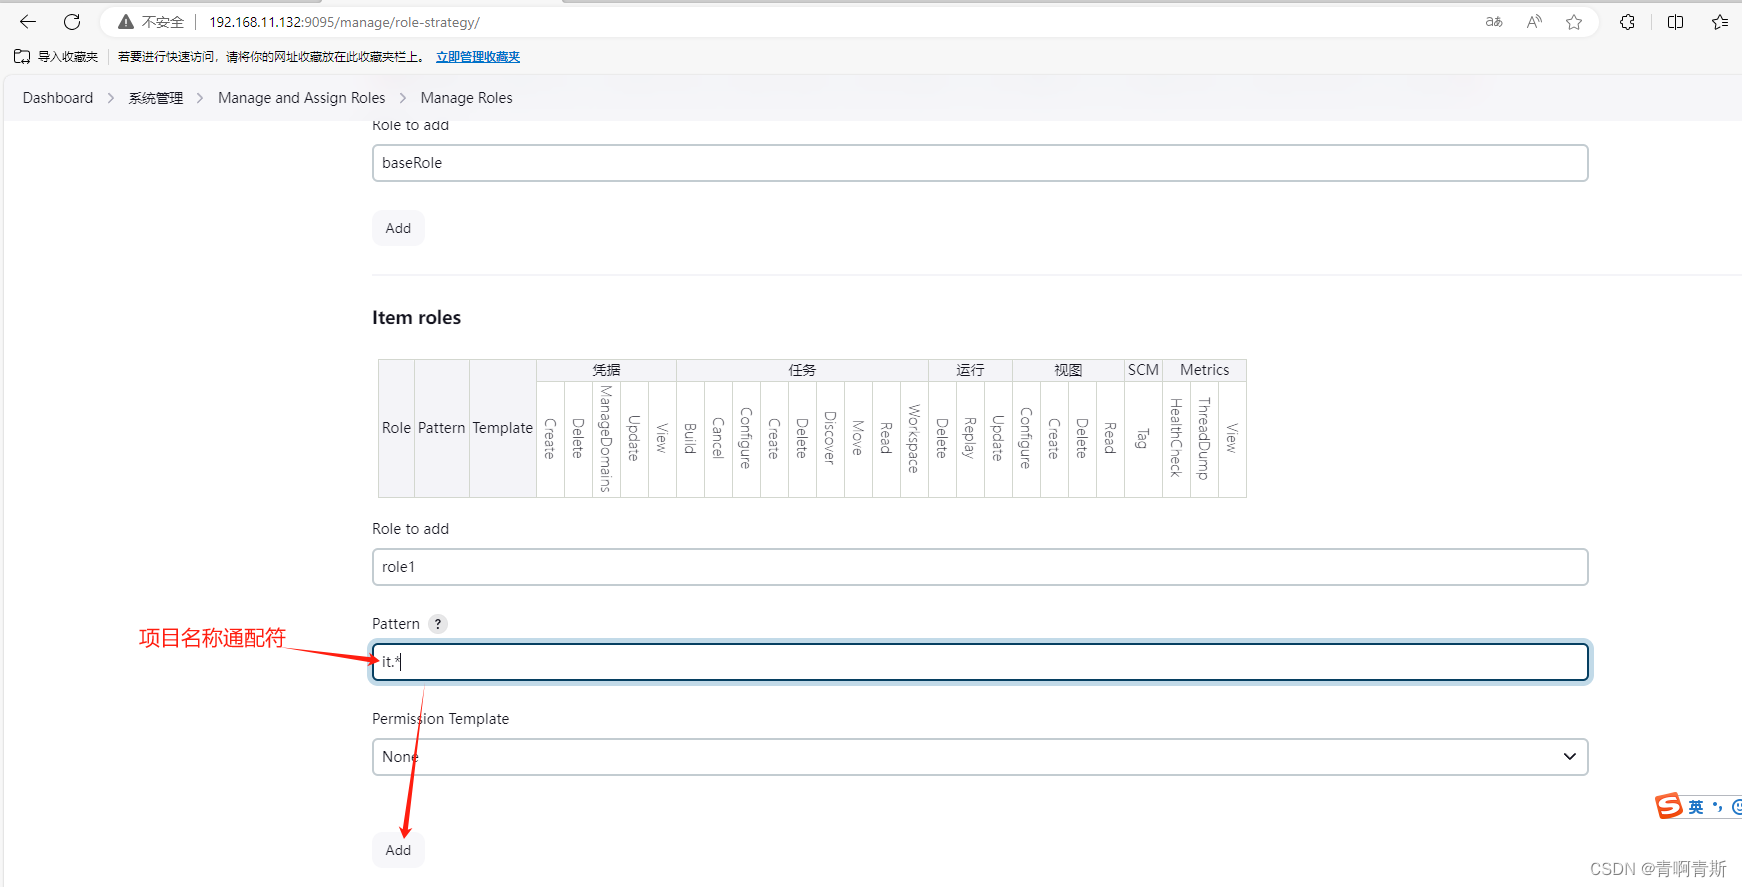Click Replay permission column header
This screenshot has height=887, width=1742.
(970, 439)
